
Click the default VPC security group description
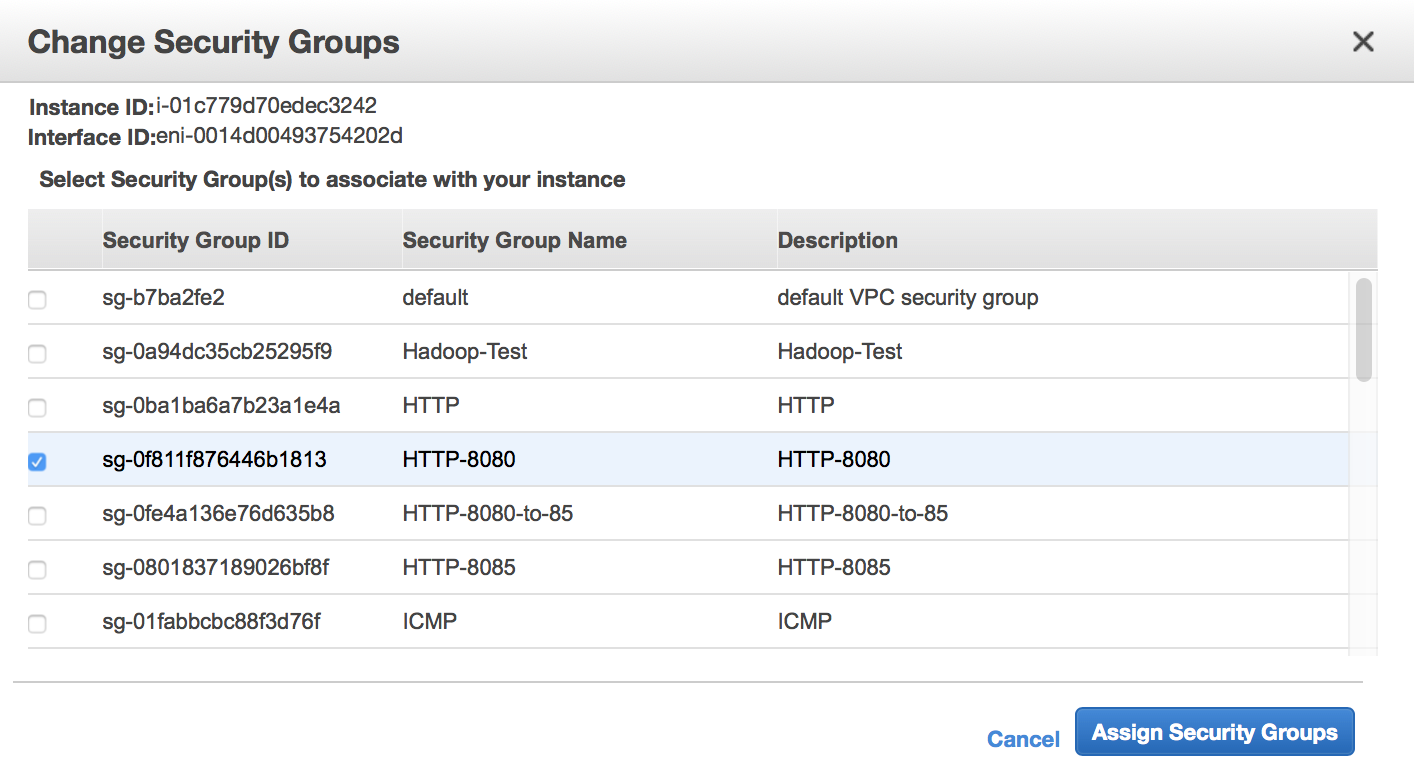(x=908, y=298)
